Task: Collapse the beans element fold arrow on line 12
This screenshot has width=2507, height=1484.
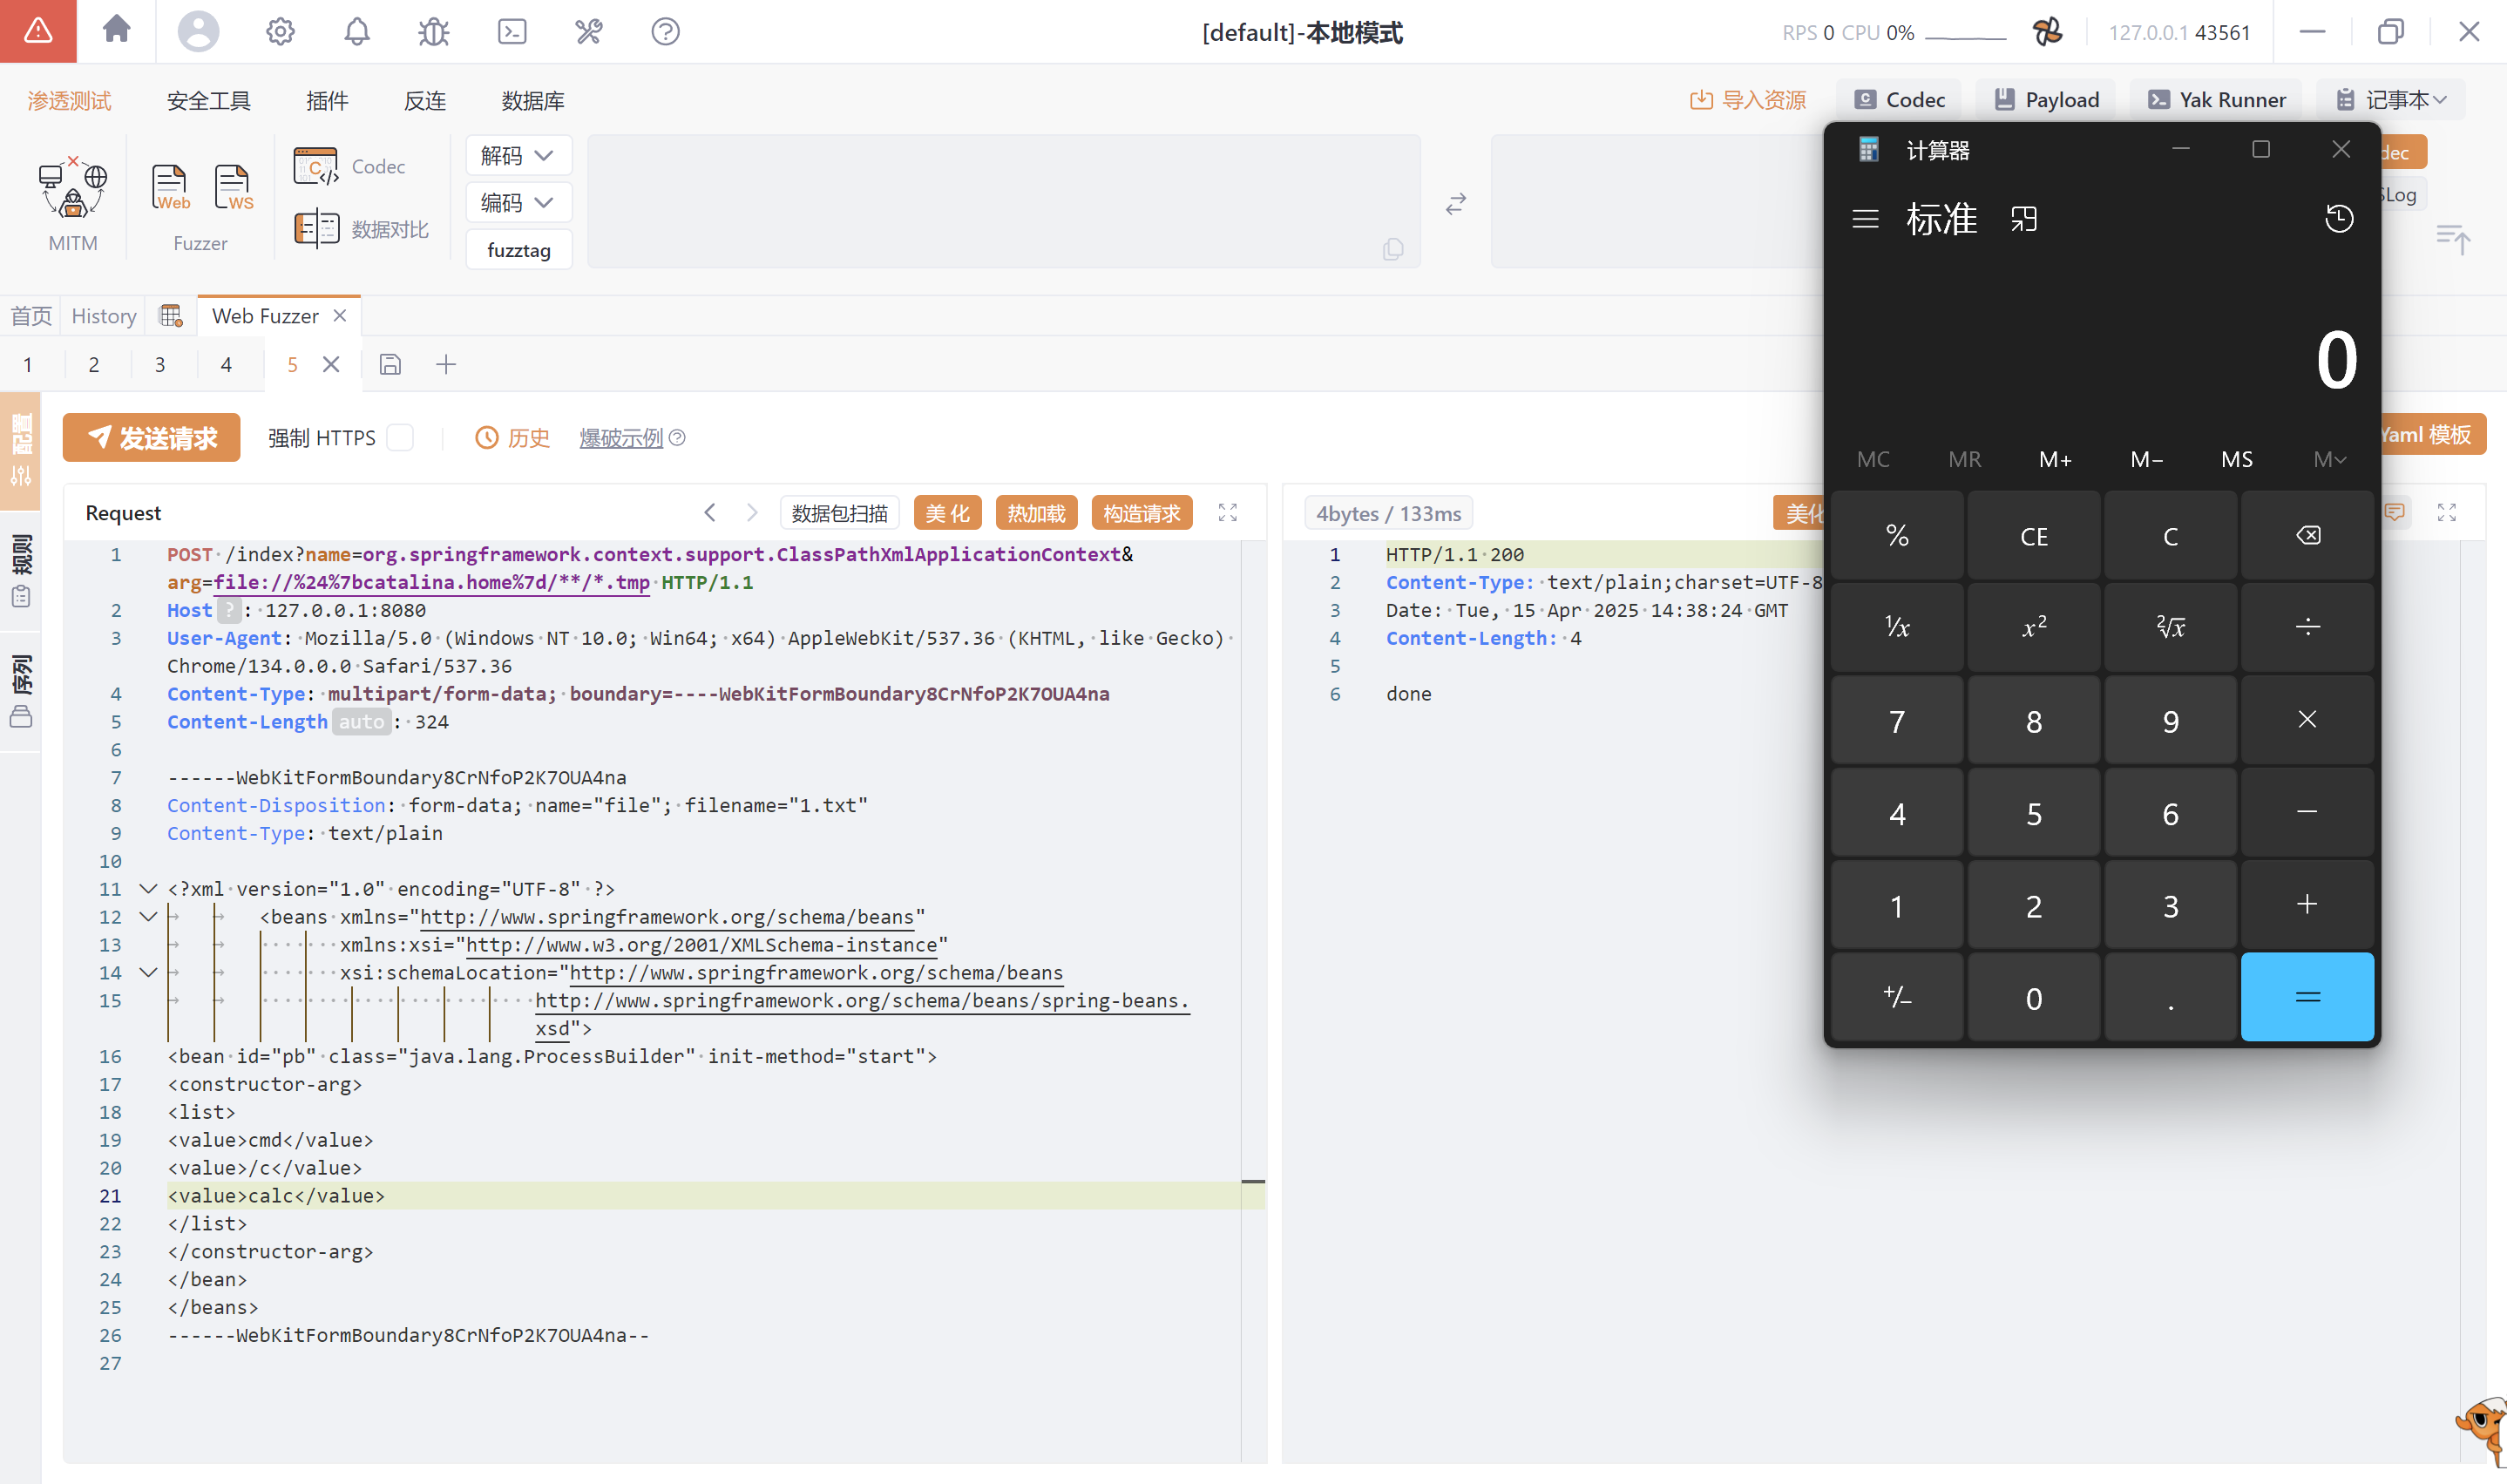Action: (147, 917)
